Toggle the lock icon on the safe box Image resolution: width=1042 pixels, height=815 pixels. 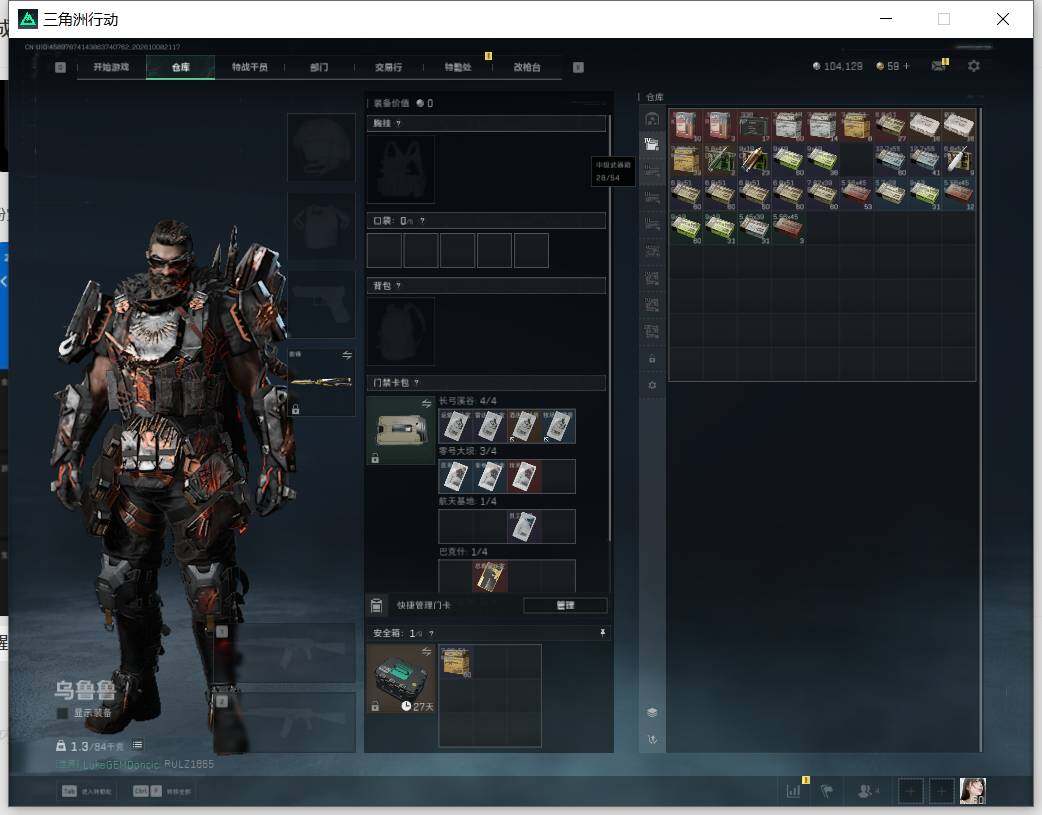point(375,706)
